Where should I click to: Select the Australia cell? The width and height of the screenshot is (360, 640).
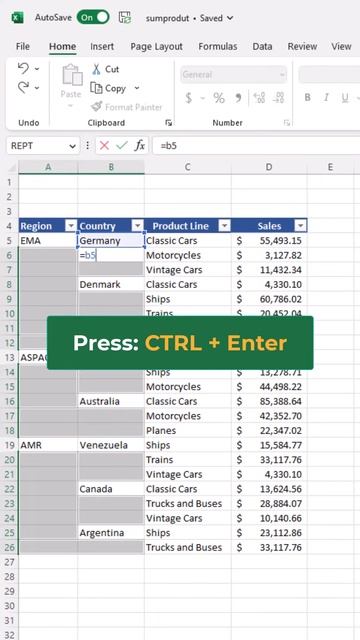coord(111,401)
